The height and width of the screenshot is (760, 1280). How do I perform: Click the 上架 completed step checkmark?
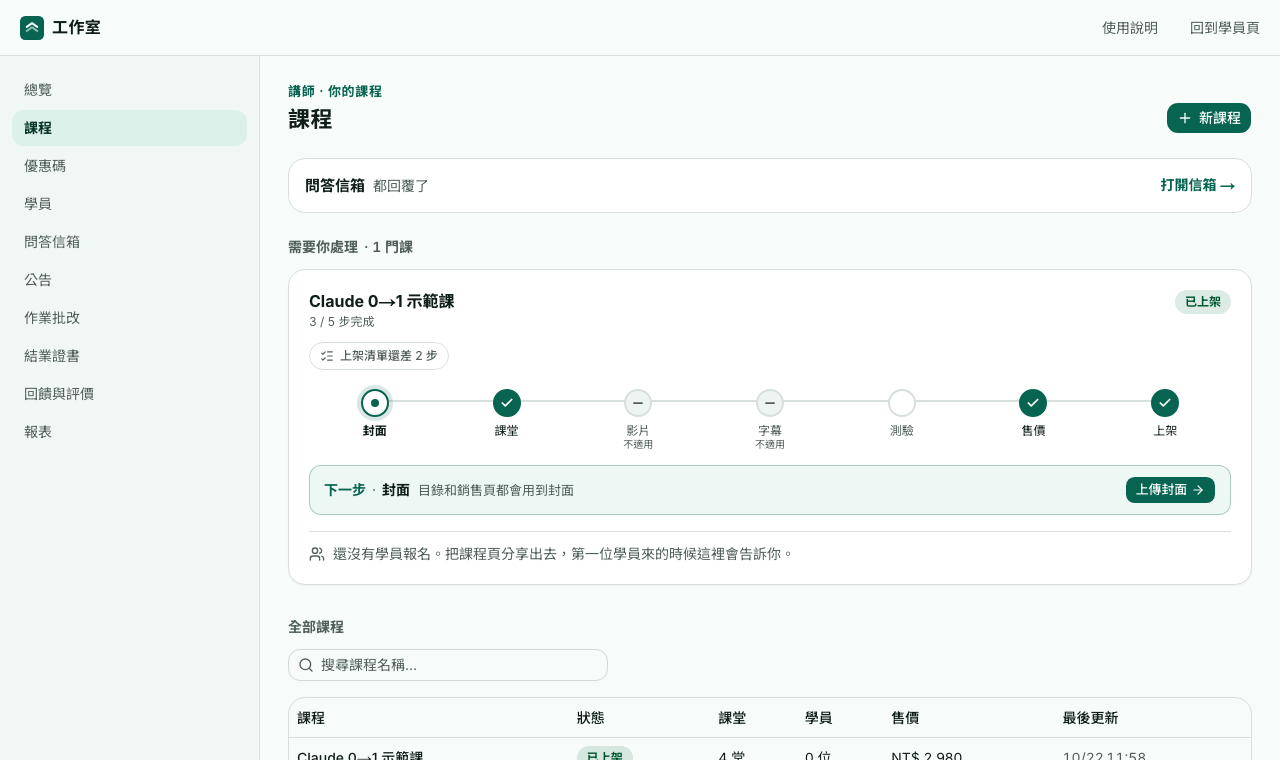[1165, 403]
